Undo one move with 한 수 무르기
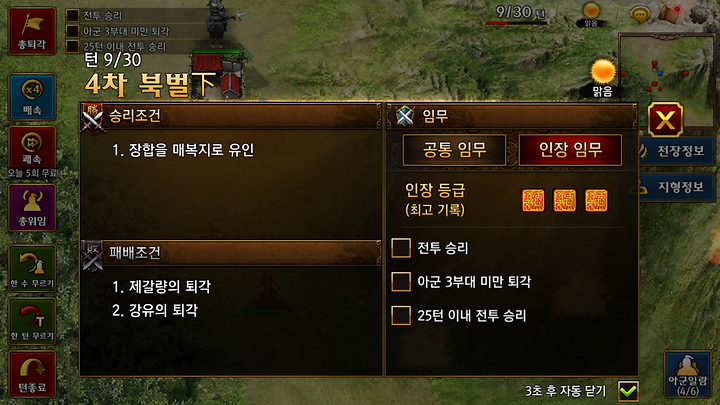The width and height of the screenshot is (720, 405). 32,268
